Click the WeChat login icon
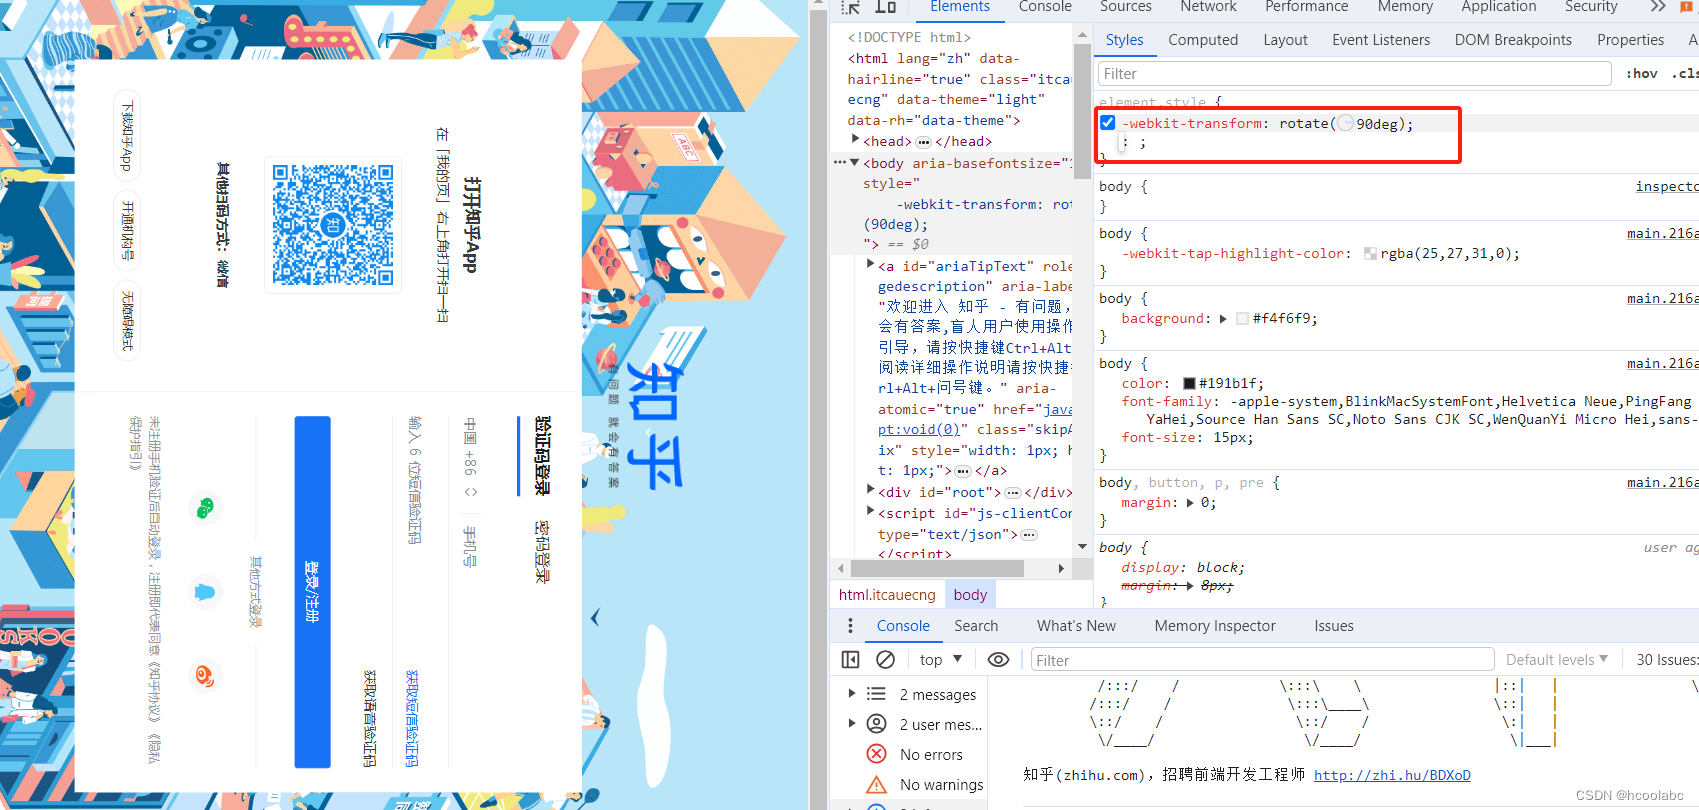 205,508
